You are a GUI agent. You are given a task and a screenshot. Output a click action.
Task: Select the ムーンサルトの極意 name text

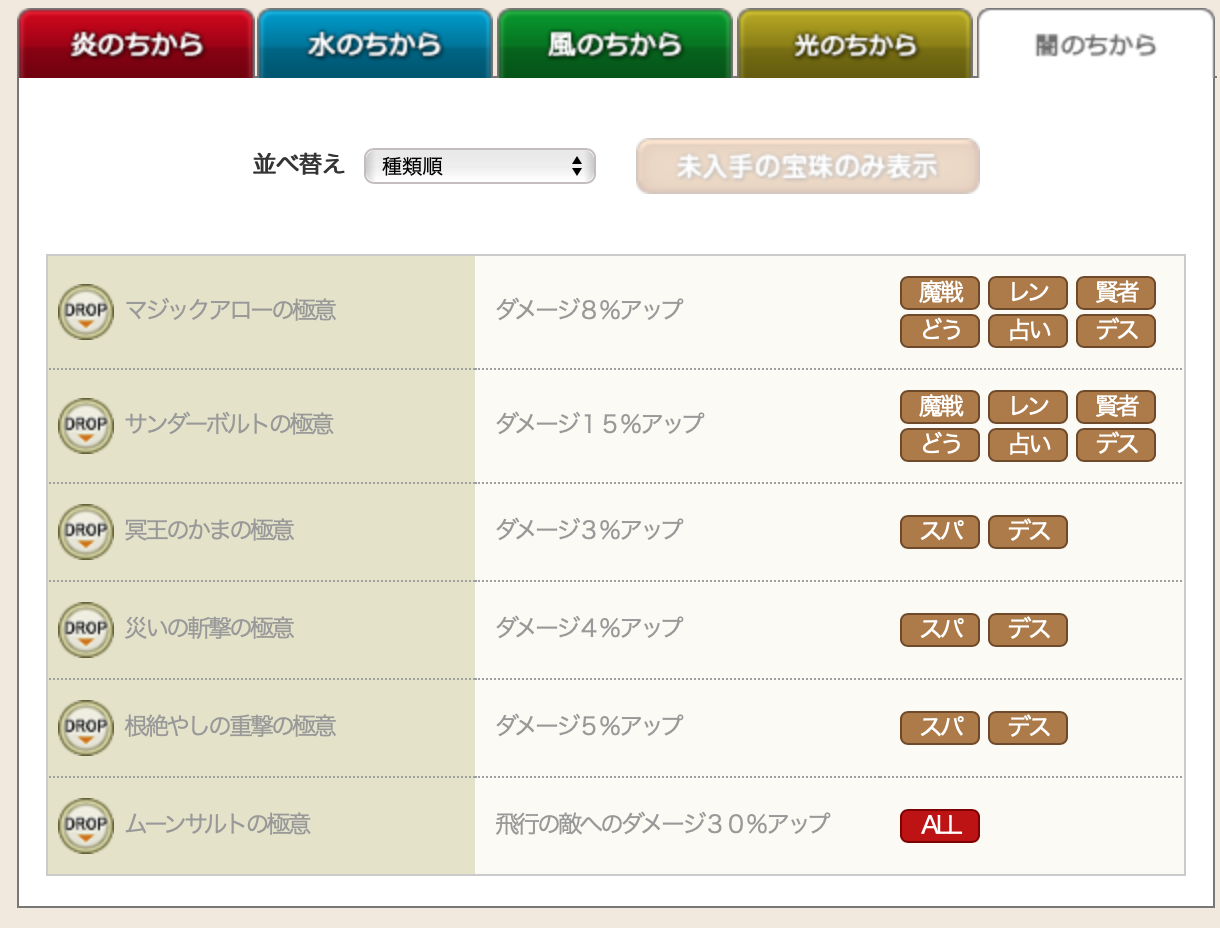click(218, 824)
